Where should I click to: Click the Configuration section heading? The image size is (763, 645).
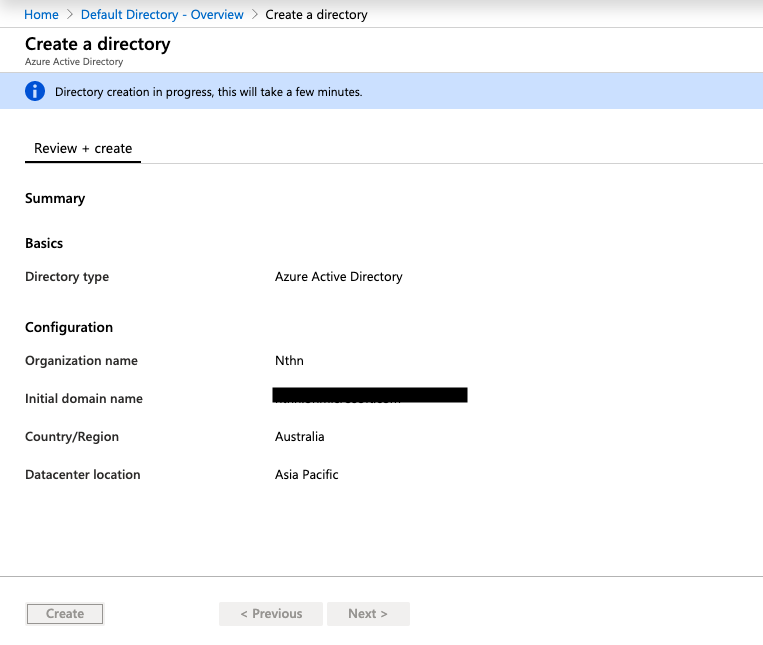pos(69,327)
